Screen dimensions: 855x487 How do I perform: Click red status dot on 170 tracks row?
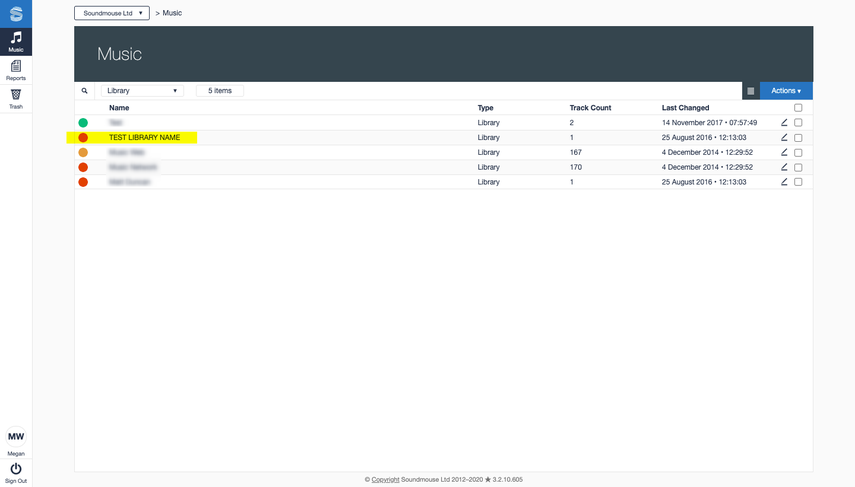(83, 167)
